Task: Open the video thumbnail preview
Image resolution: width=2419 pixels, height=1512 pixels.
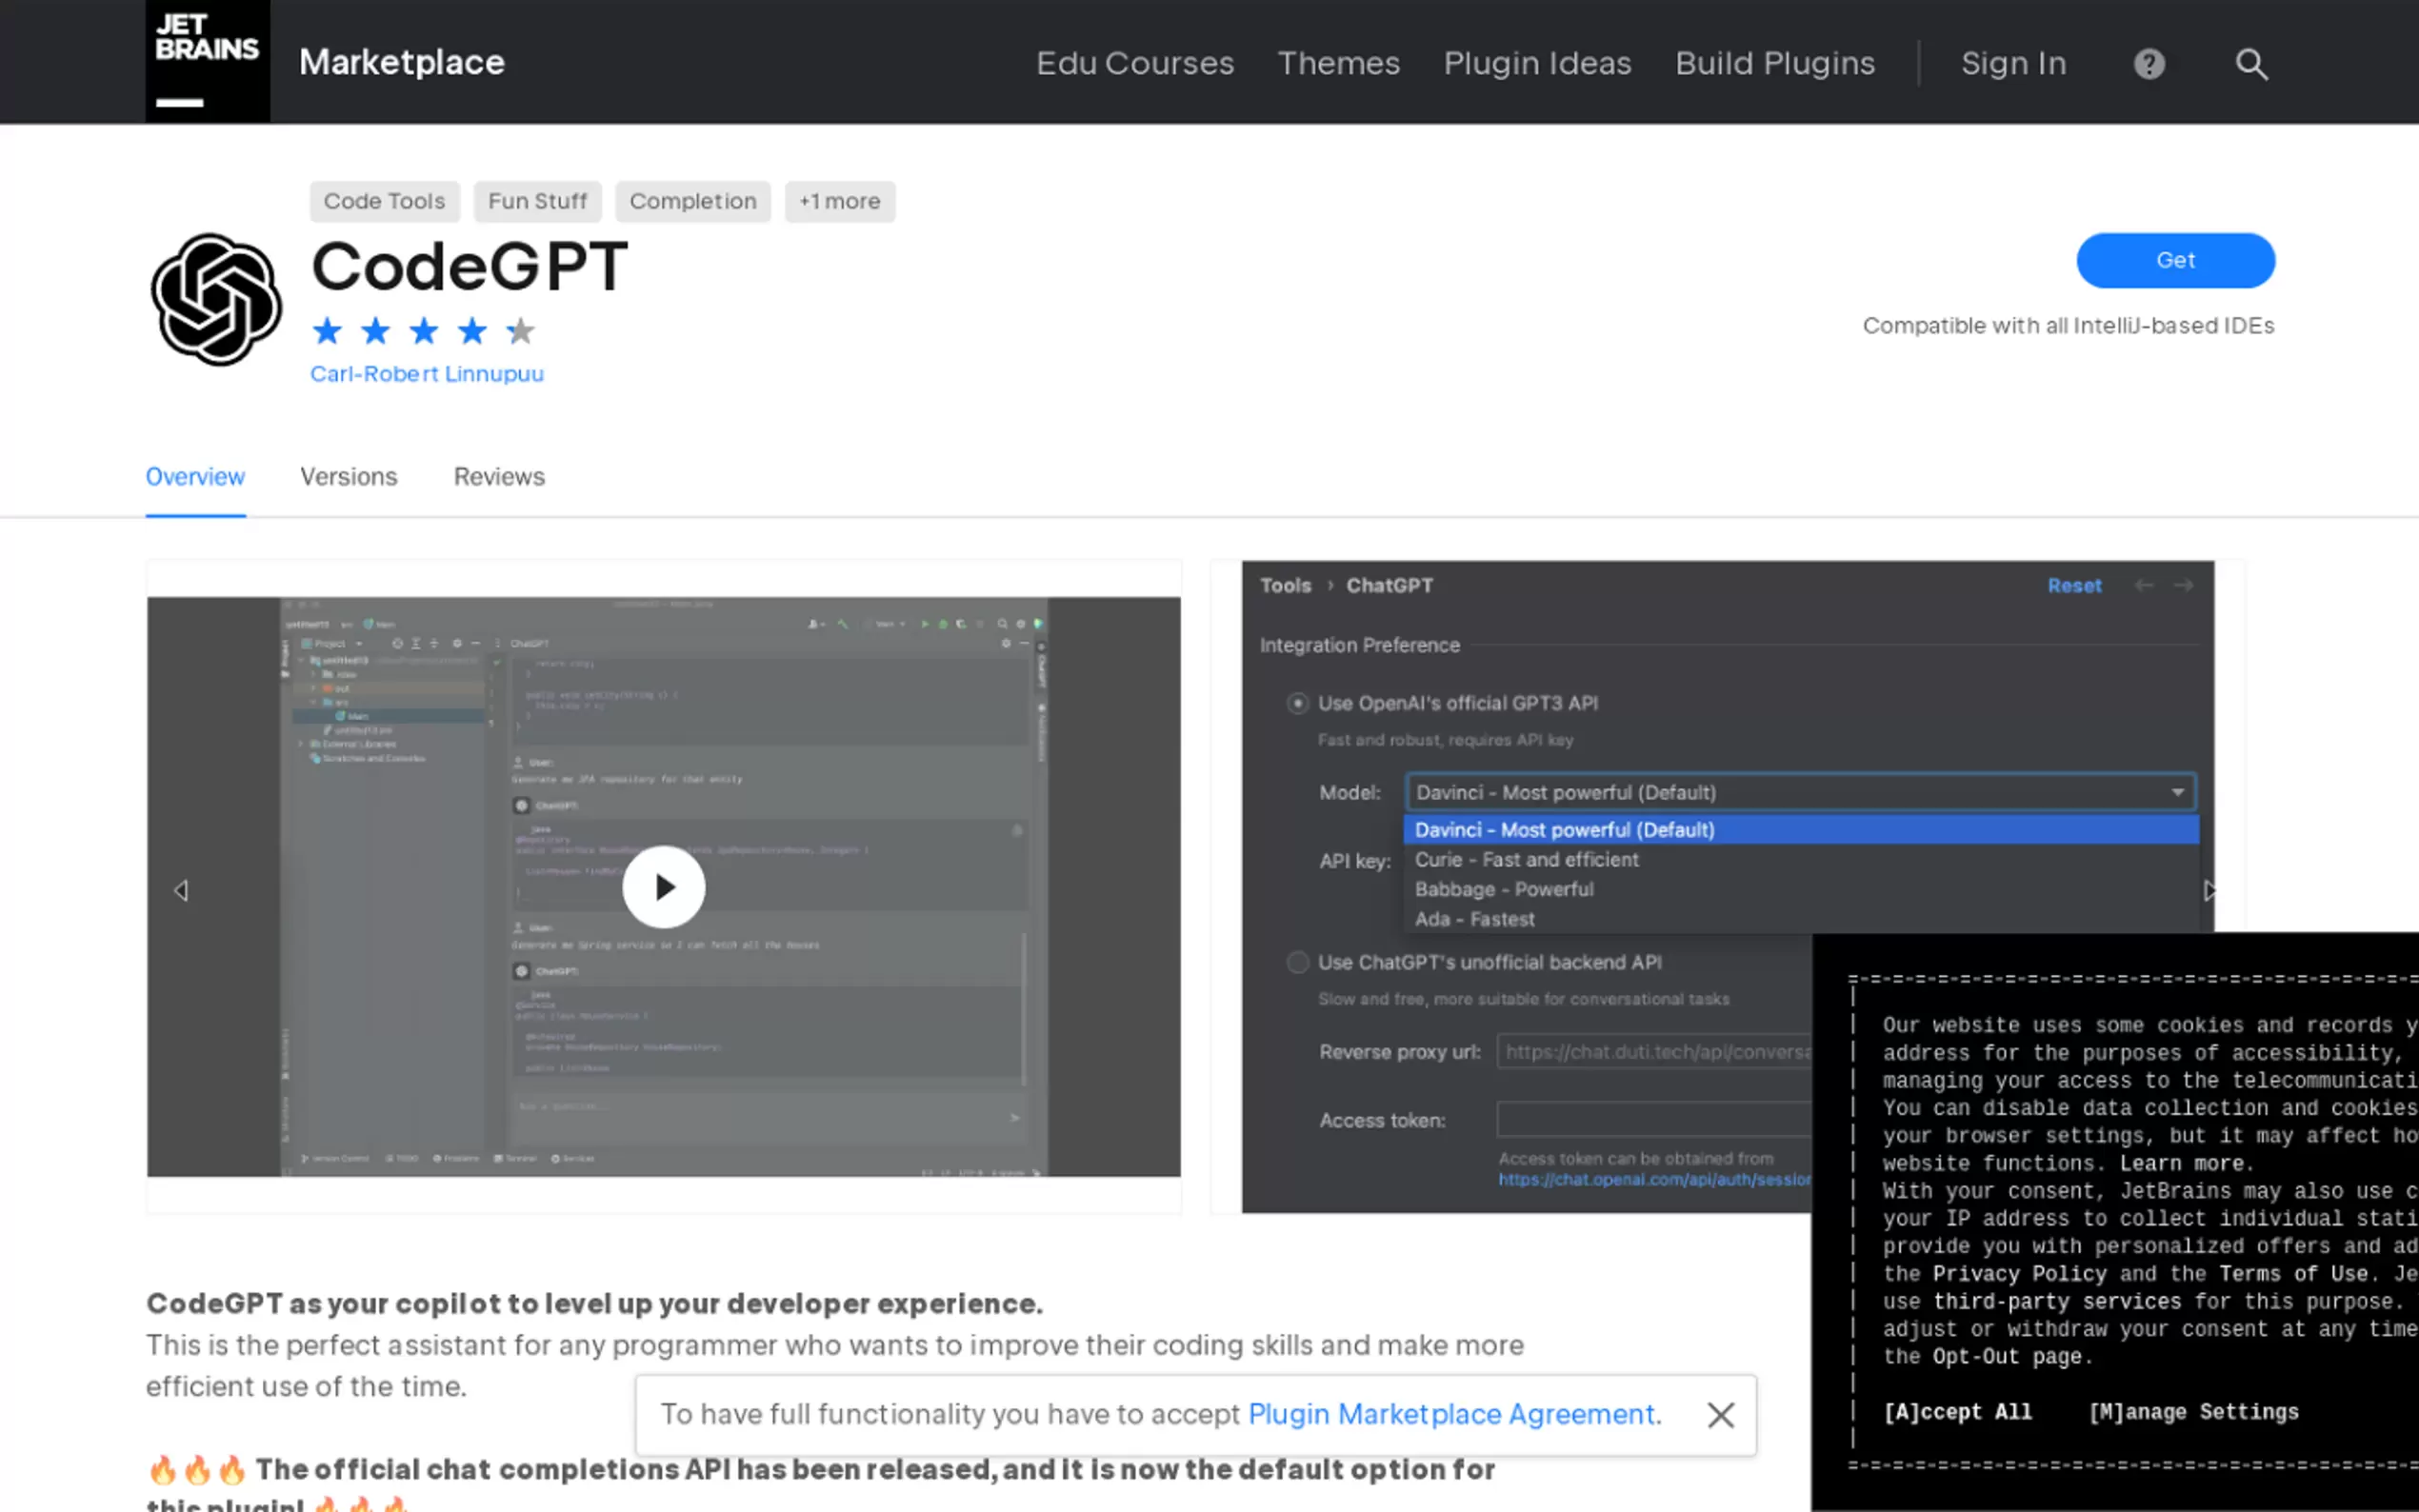Action: (x=663, y=887)
